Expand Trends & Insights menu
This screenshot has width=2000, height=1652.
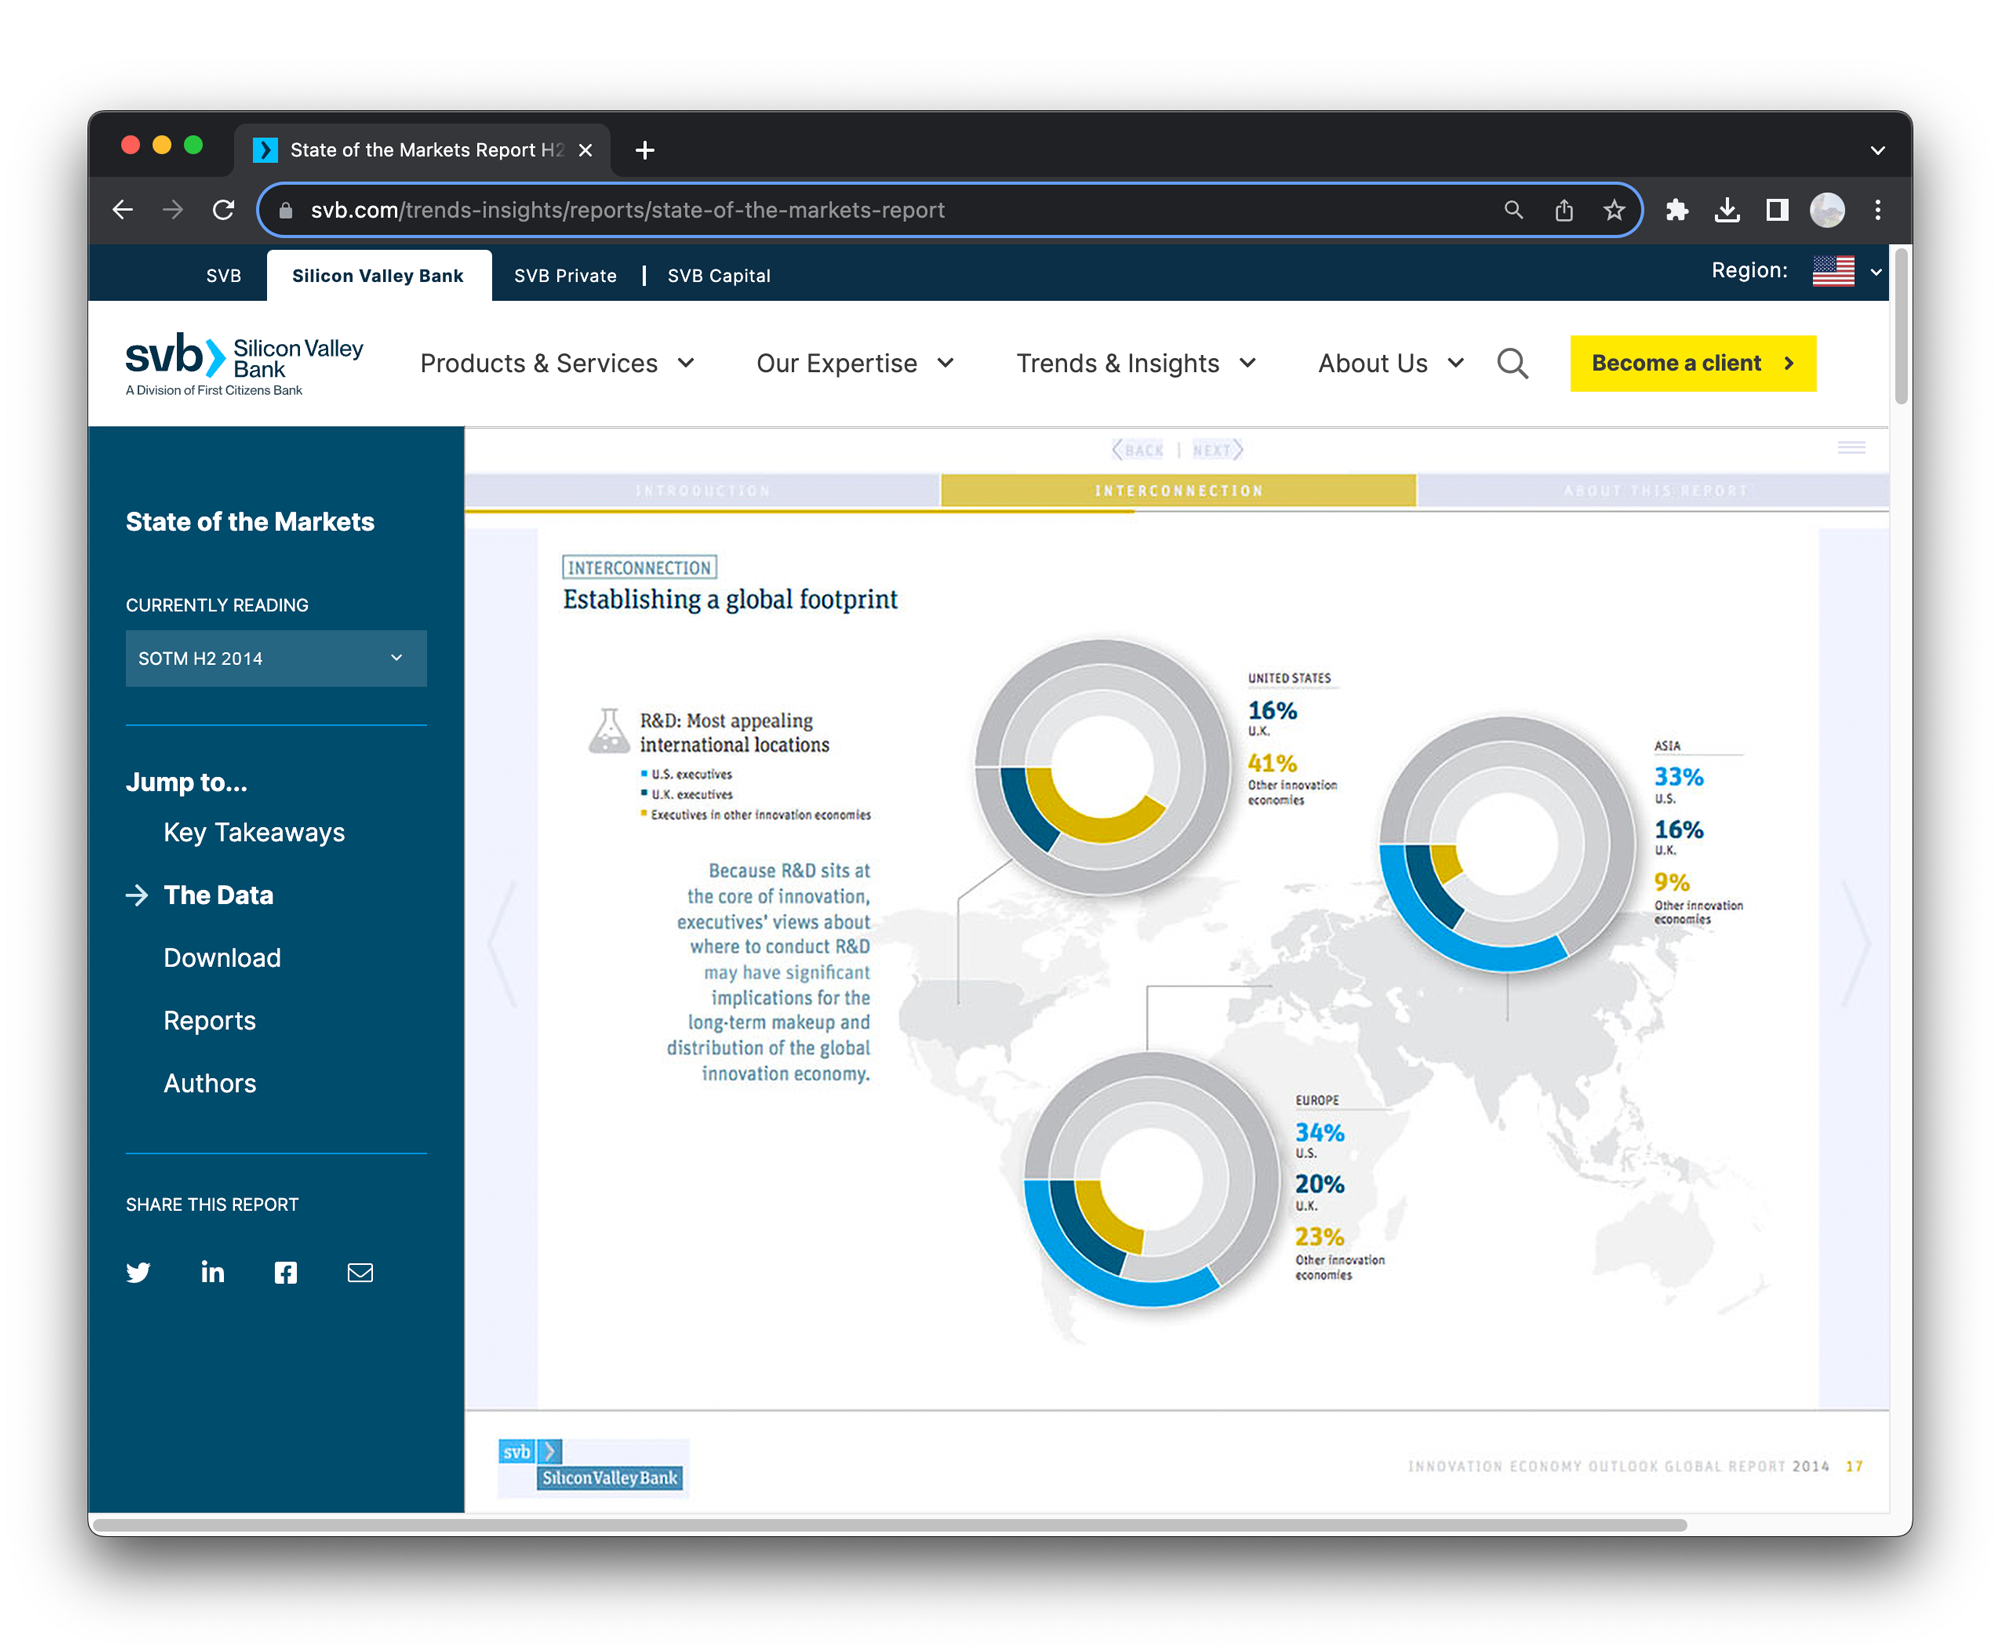click(x=1135, y=364)
